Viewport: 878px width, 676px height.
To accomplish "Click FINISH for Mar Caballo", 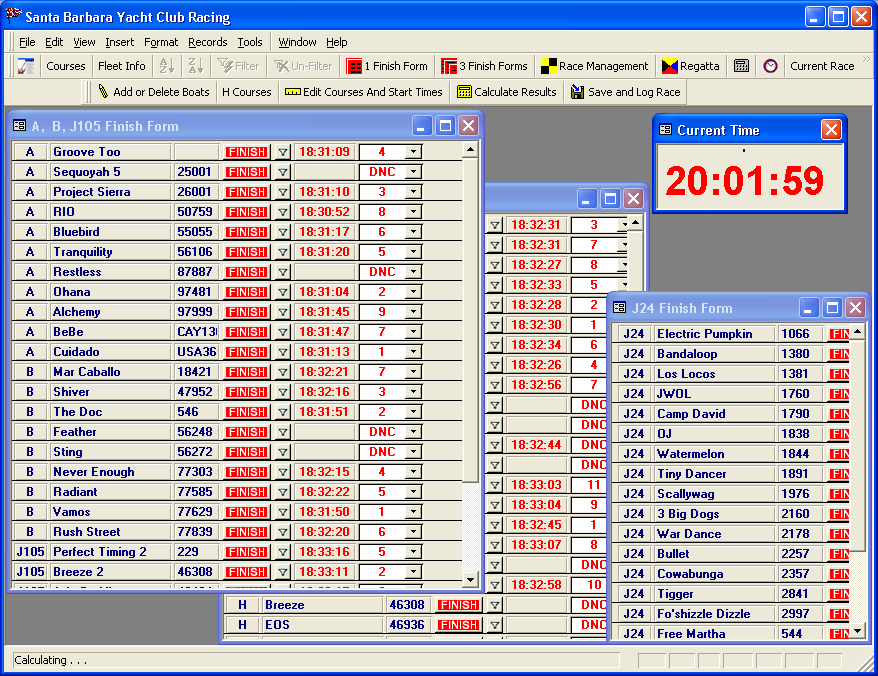I will (246, 372).
